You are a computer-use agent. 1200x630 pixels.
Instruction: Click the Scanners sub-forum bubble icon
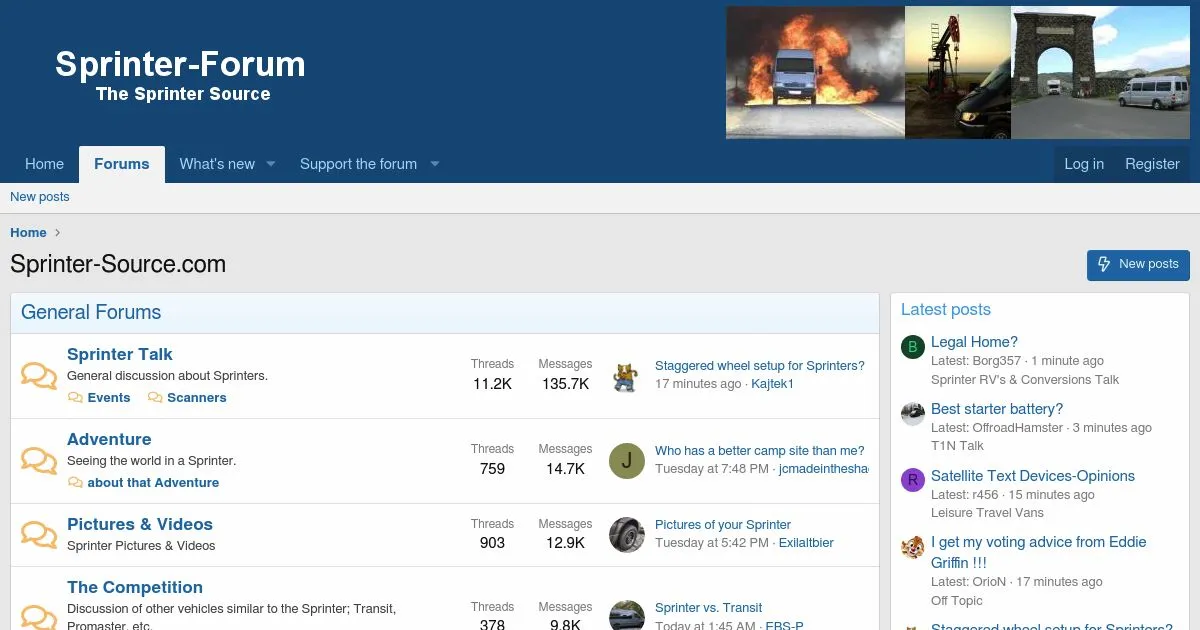click(x=155, y=398)
